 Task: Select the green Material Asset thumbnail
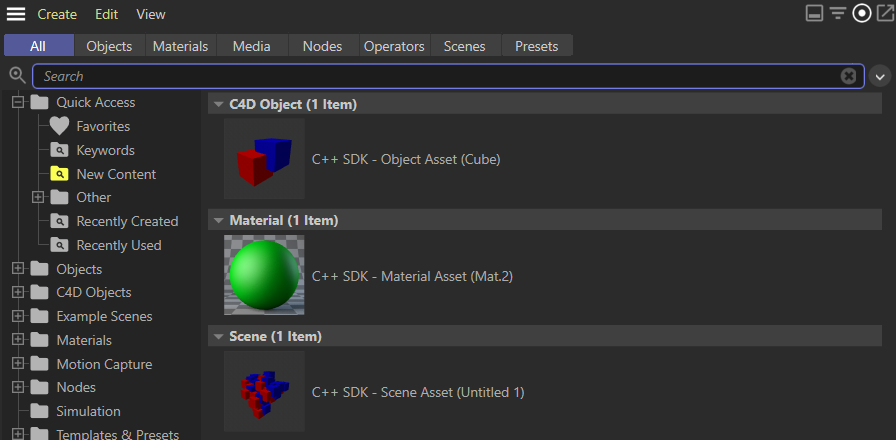point(264,275)
